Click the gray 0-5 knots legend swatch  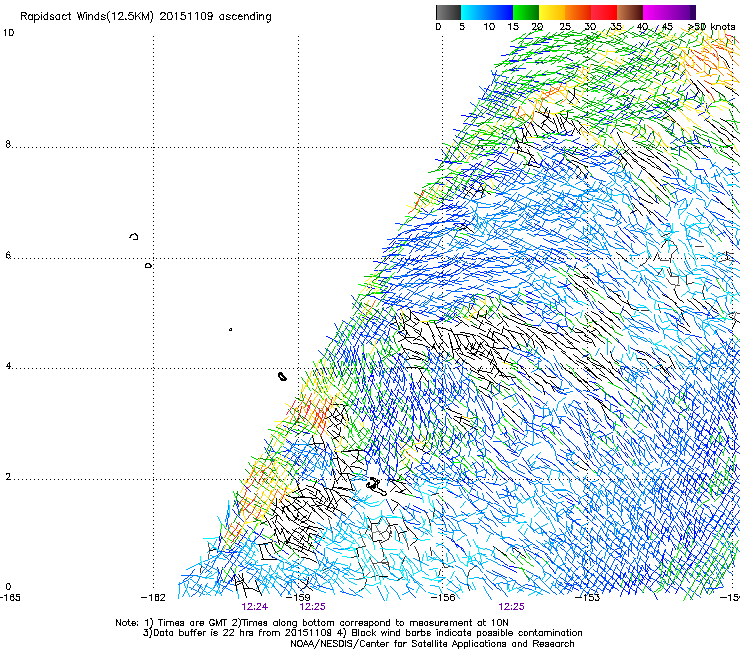[x=448, y=12]
